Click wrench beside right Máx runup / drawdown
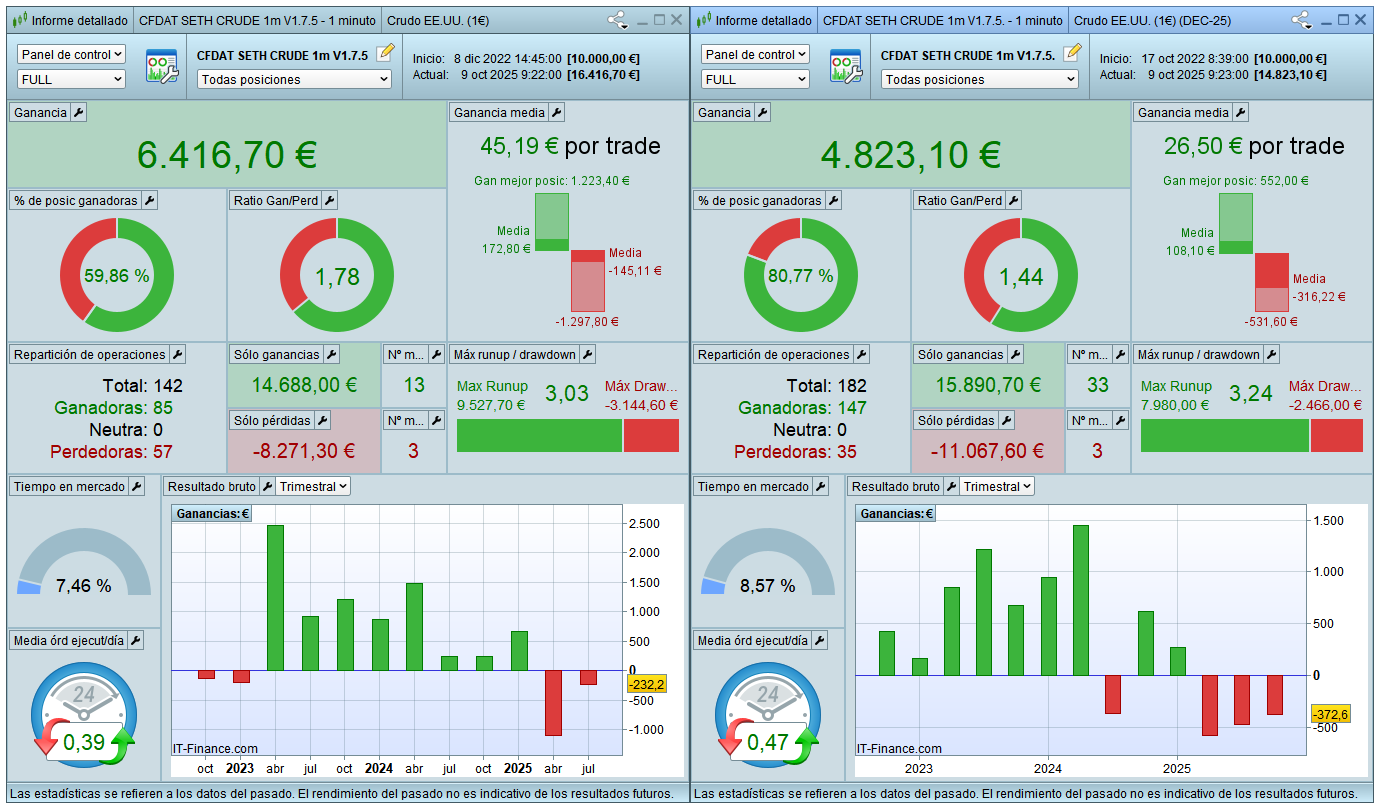Viewport: 1380px width, 810px height. [1271, 355]
